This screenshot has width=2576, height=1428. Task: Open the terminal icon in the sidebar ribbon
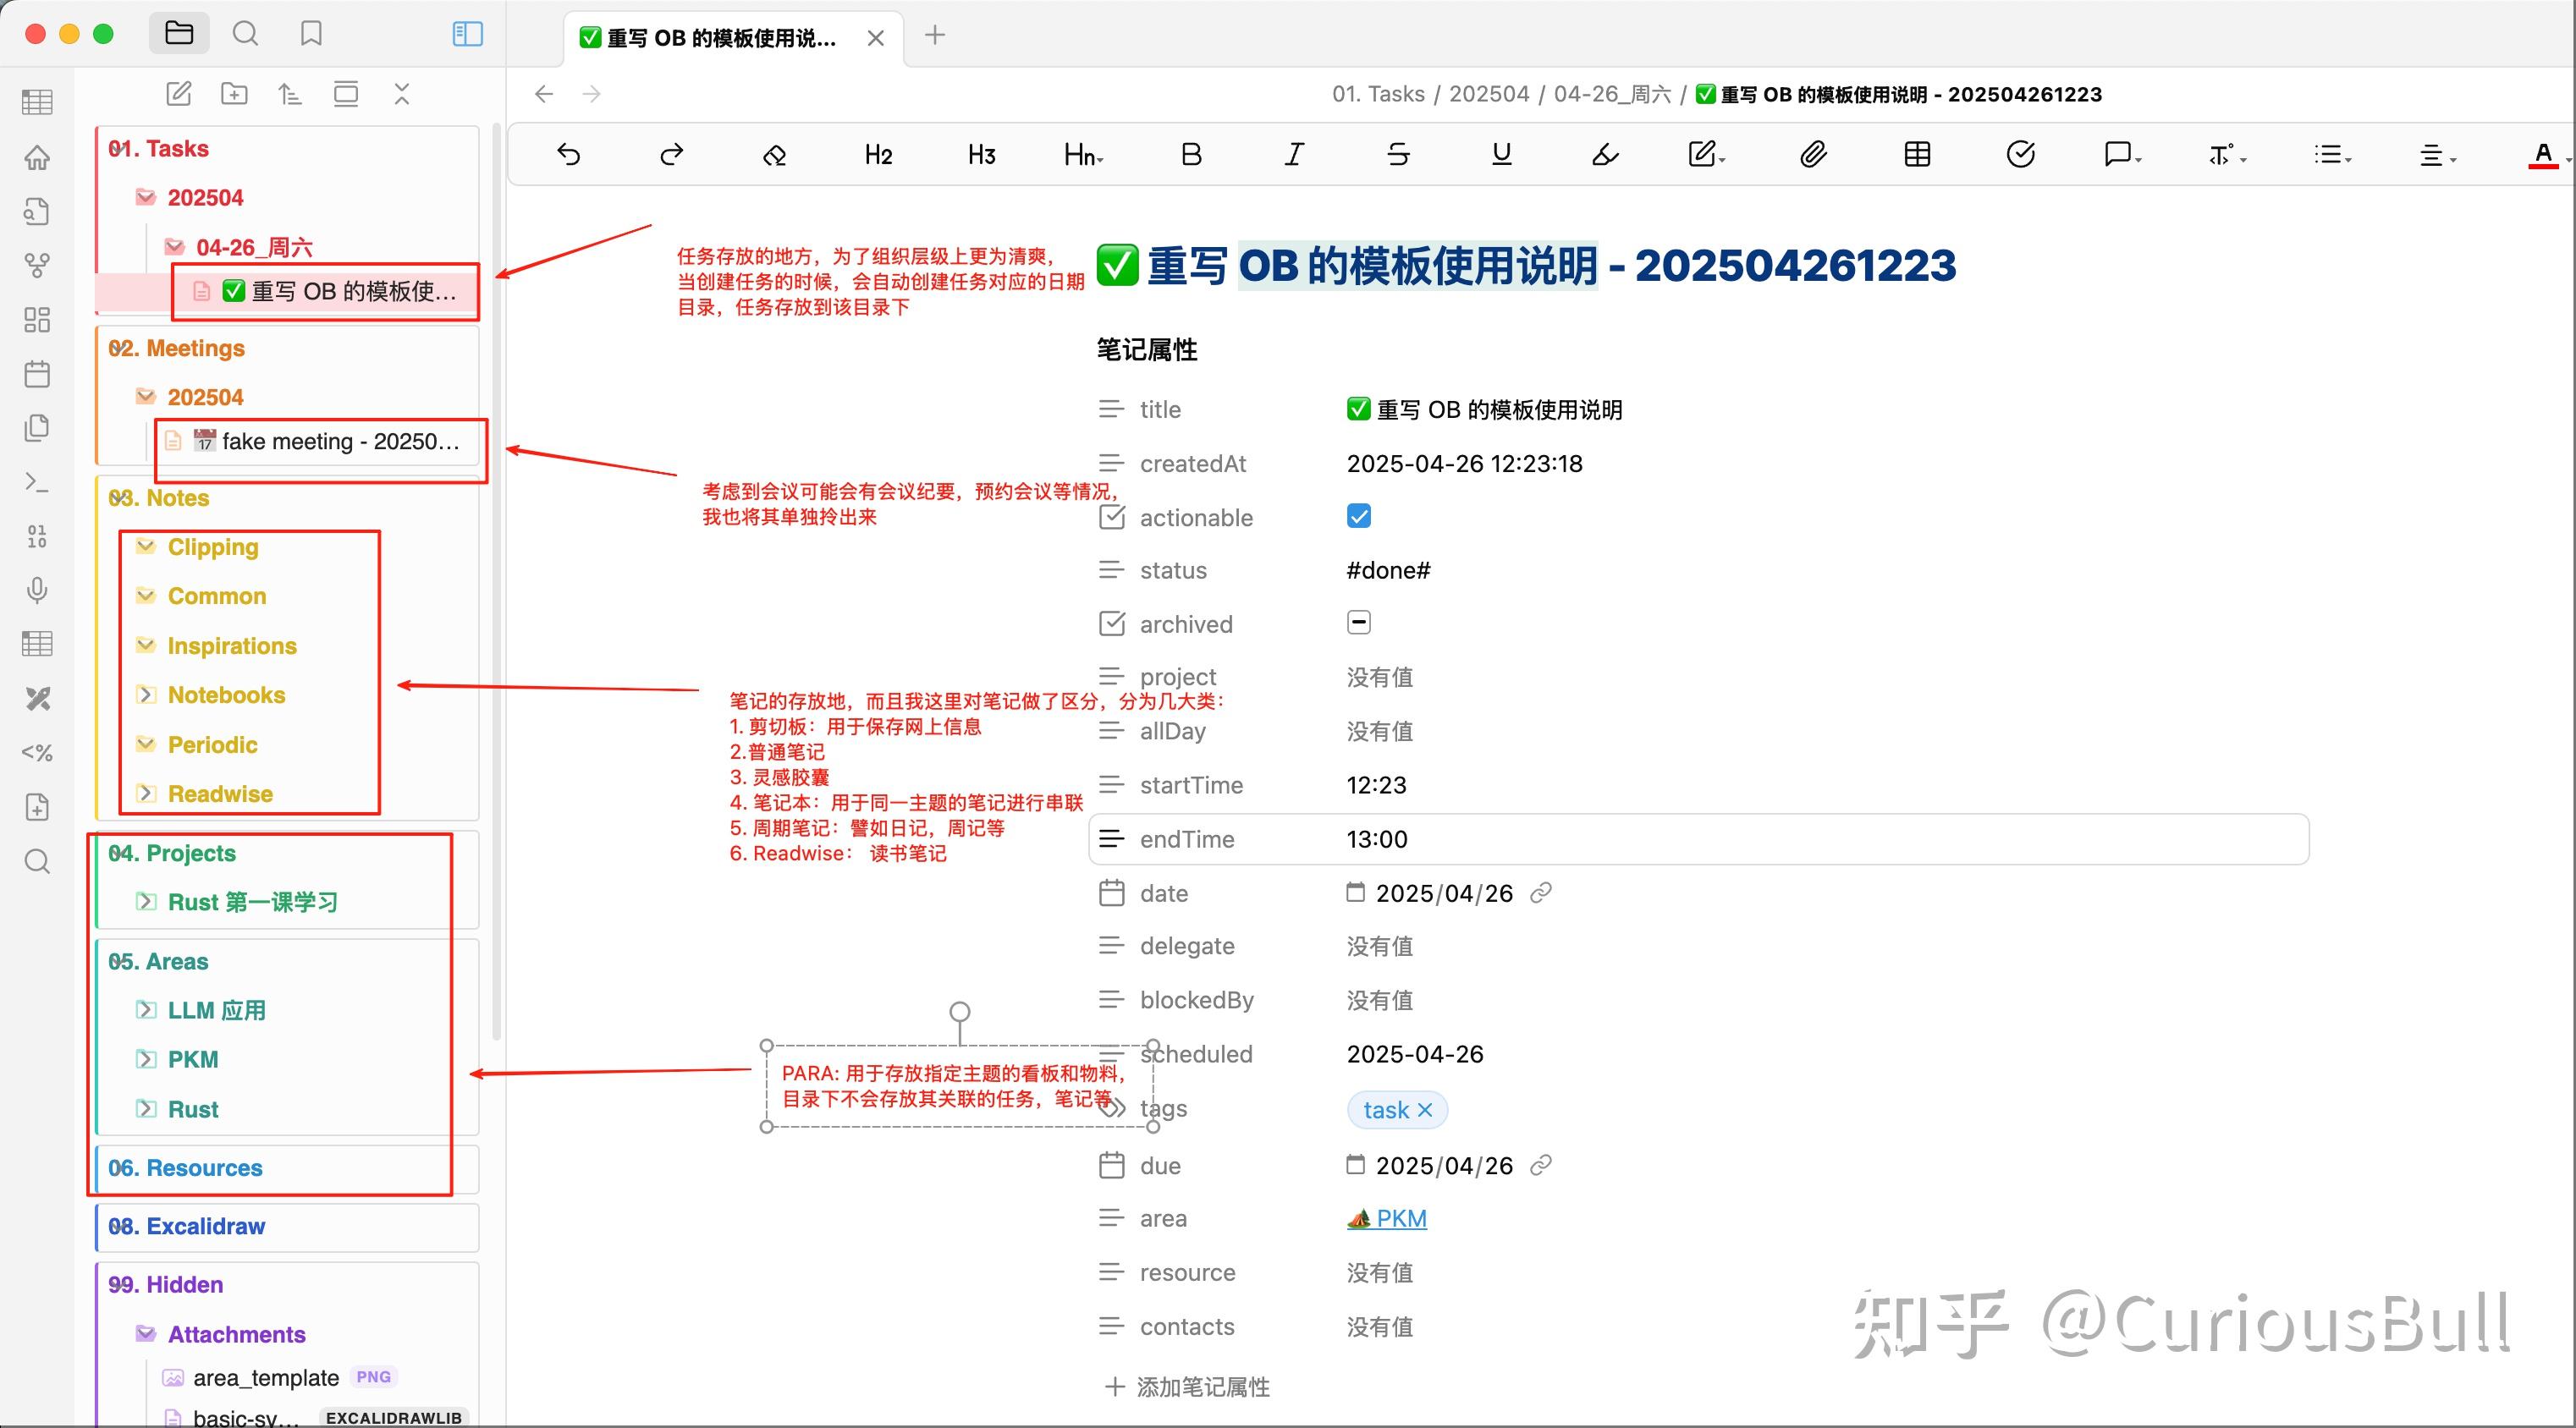point(37,482)
